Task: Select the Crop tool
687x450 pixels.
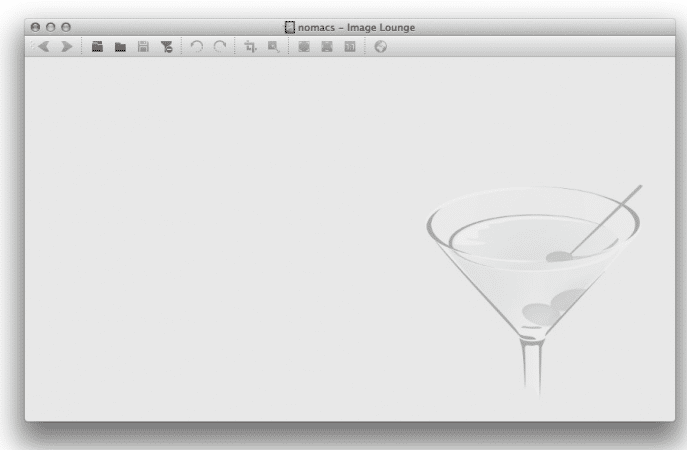Action: (x=250, y=46)
